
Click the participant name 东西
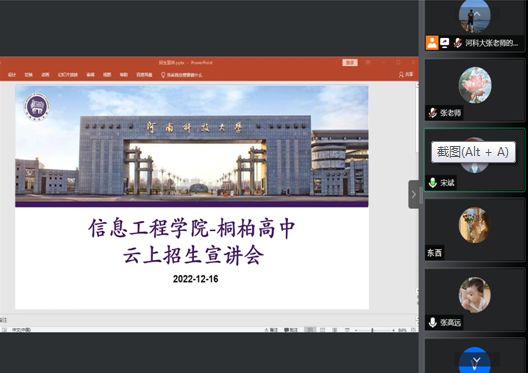[434, 252]
